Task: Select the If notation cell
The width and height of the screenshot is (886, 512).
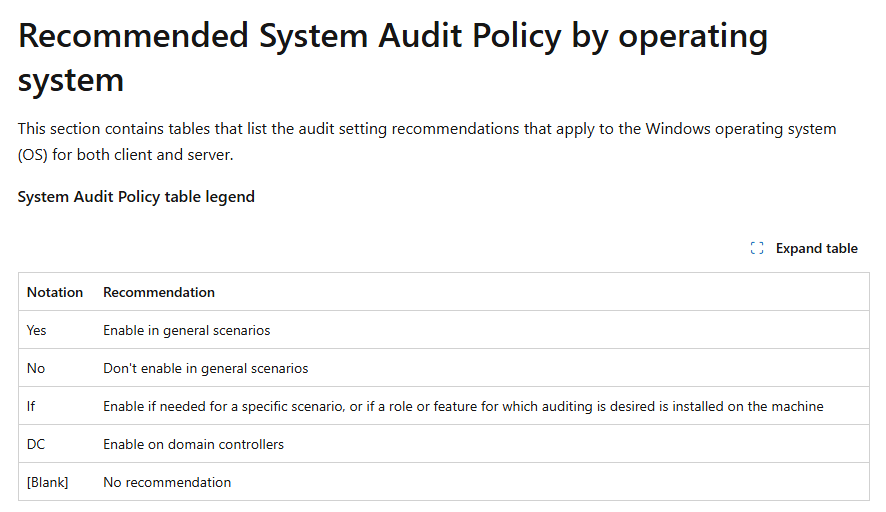Action: coord(31,406)
